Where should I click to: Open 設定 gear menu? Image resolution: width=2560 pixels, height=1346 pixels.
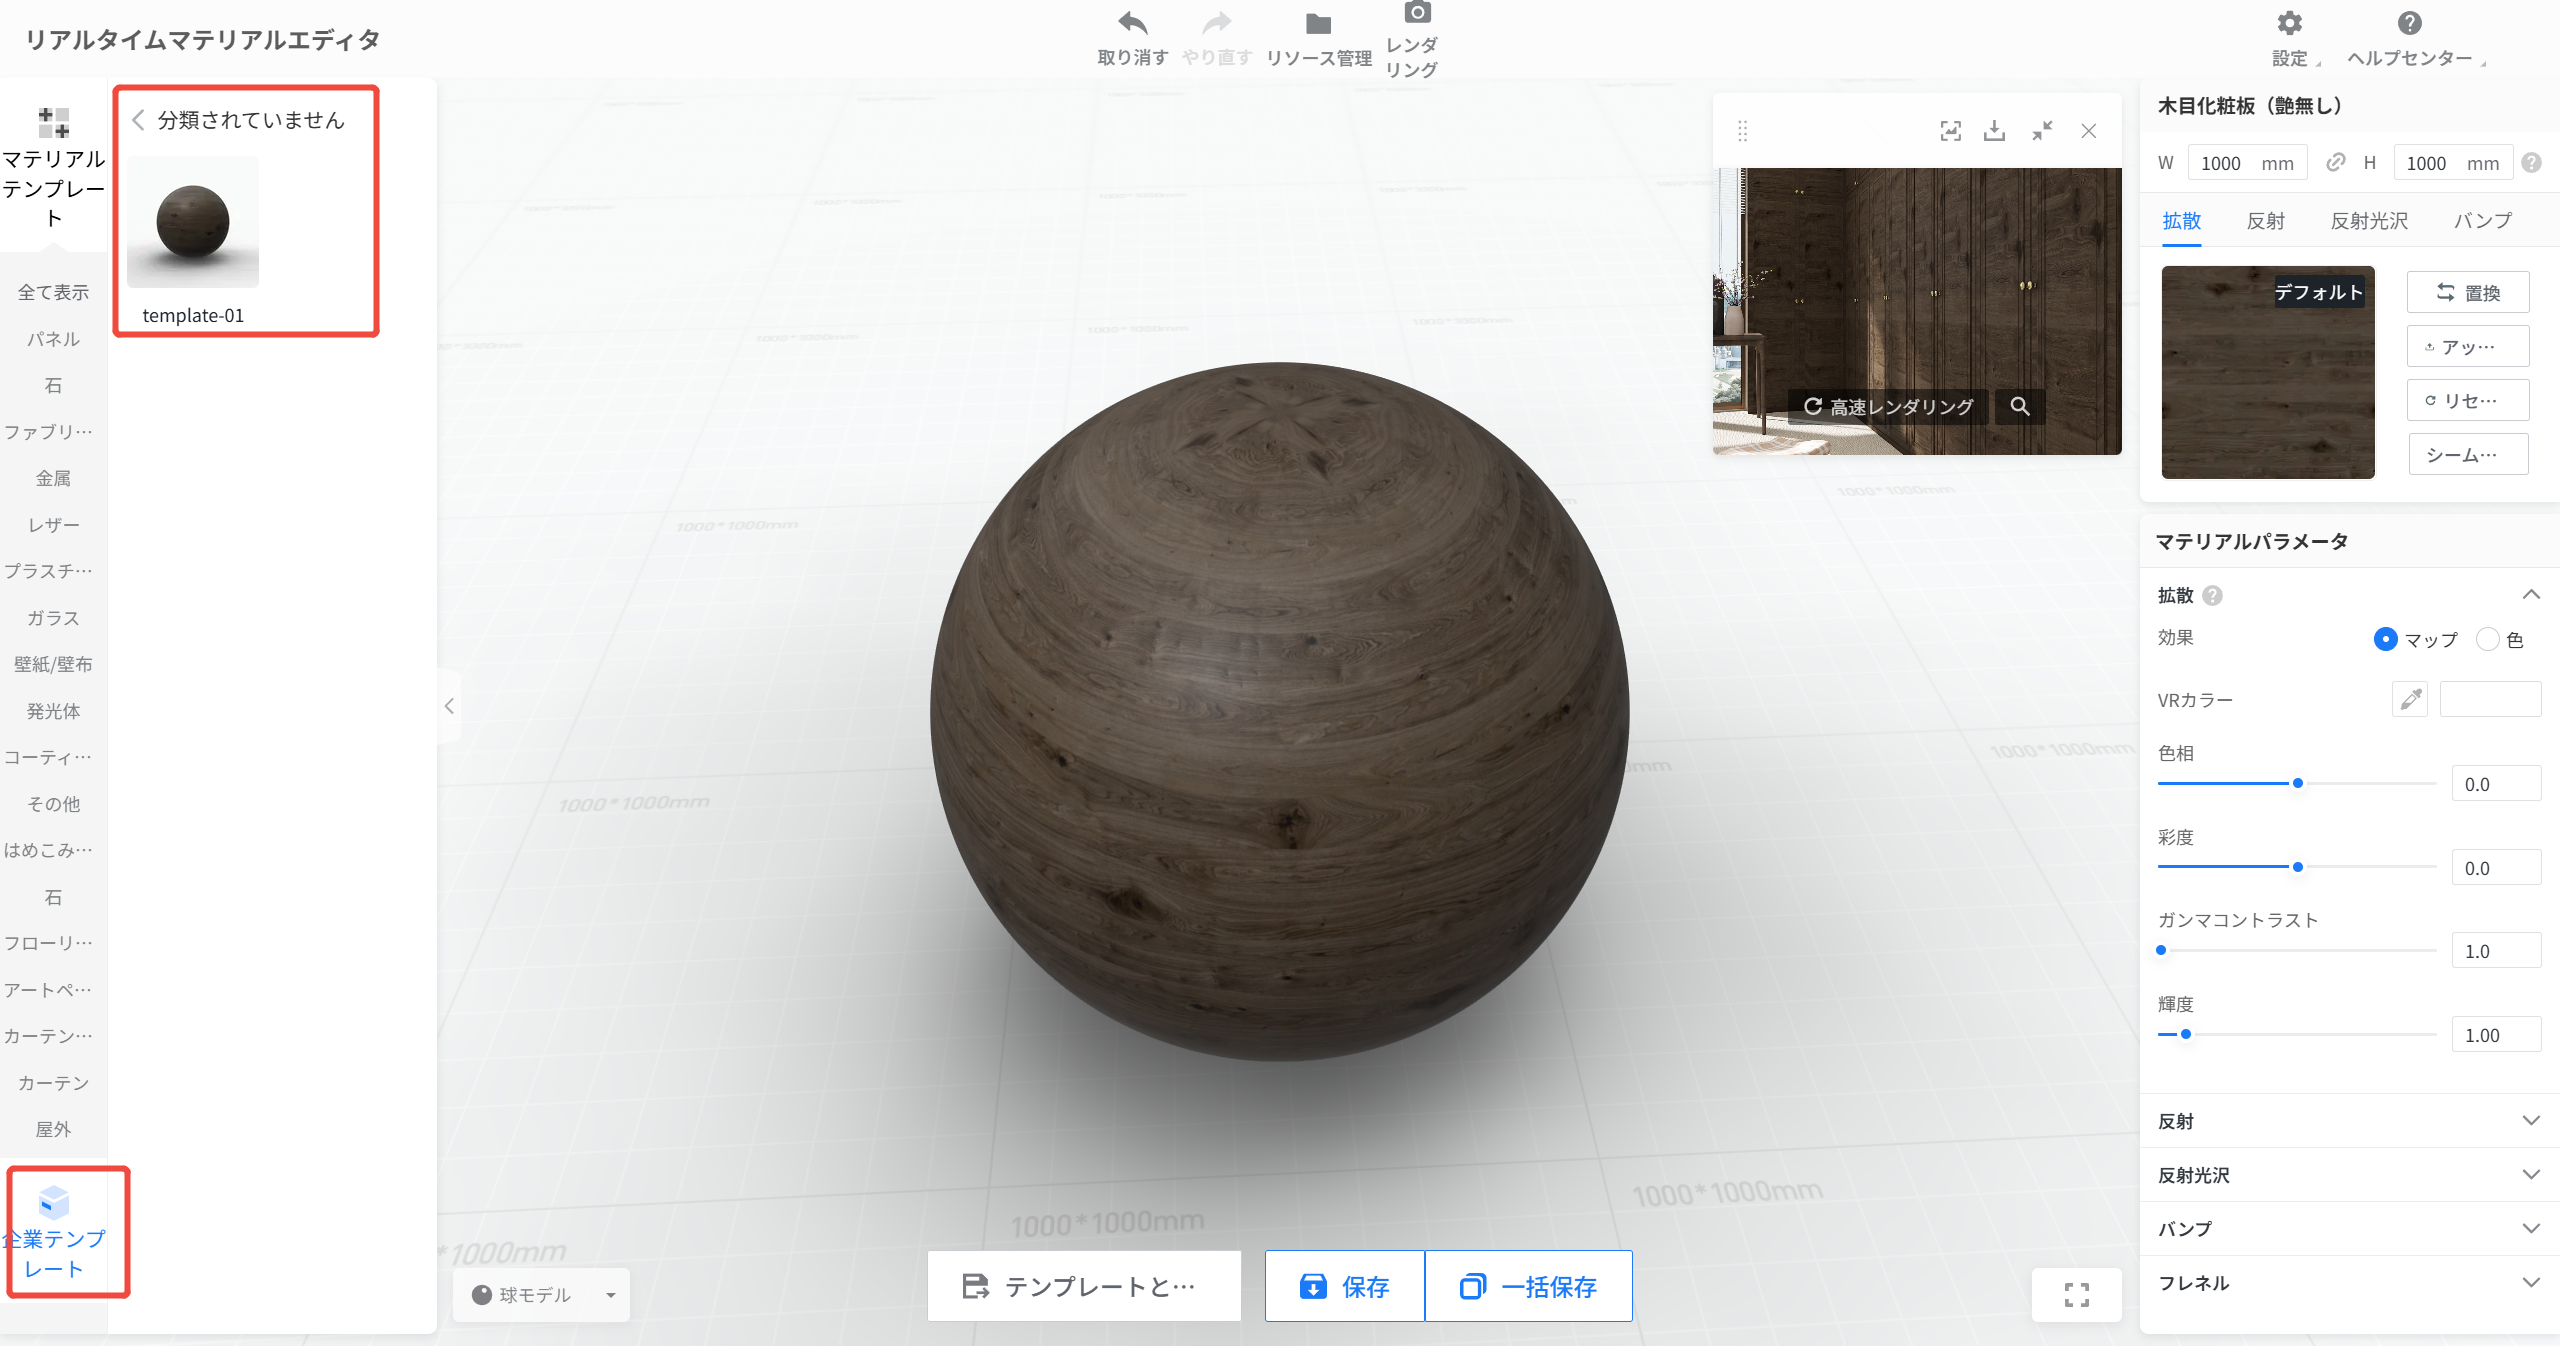pos(2289,23)
